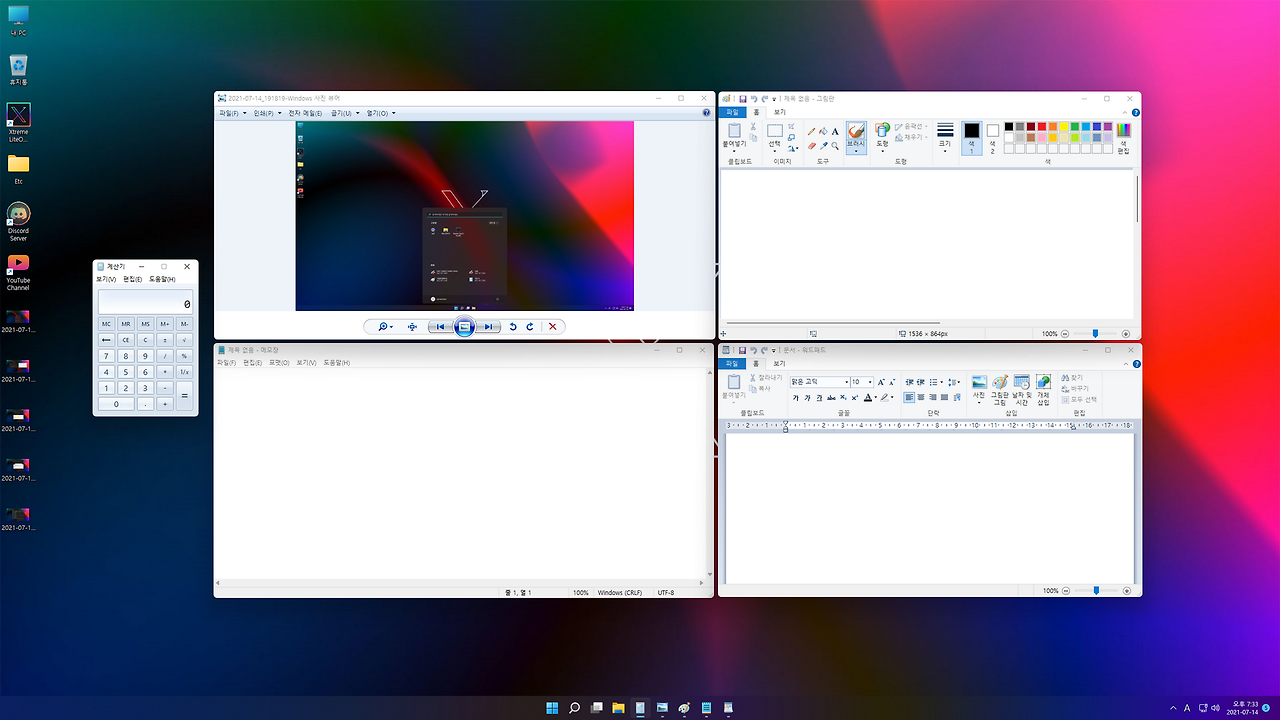The height and width of the screenshot is (720, 1280).
Task: Open the 파일(F) menu in Notepad
Action: [226, 362]
